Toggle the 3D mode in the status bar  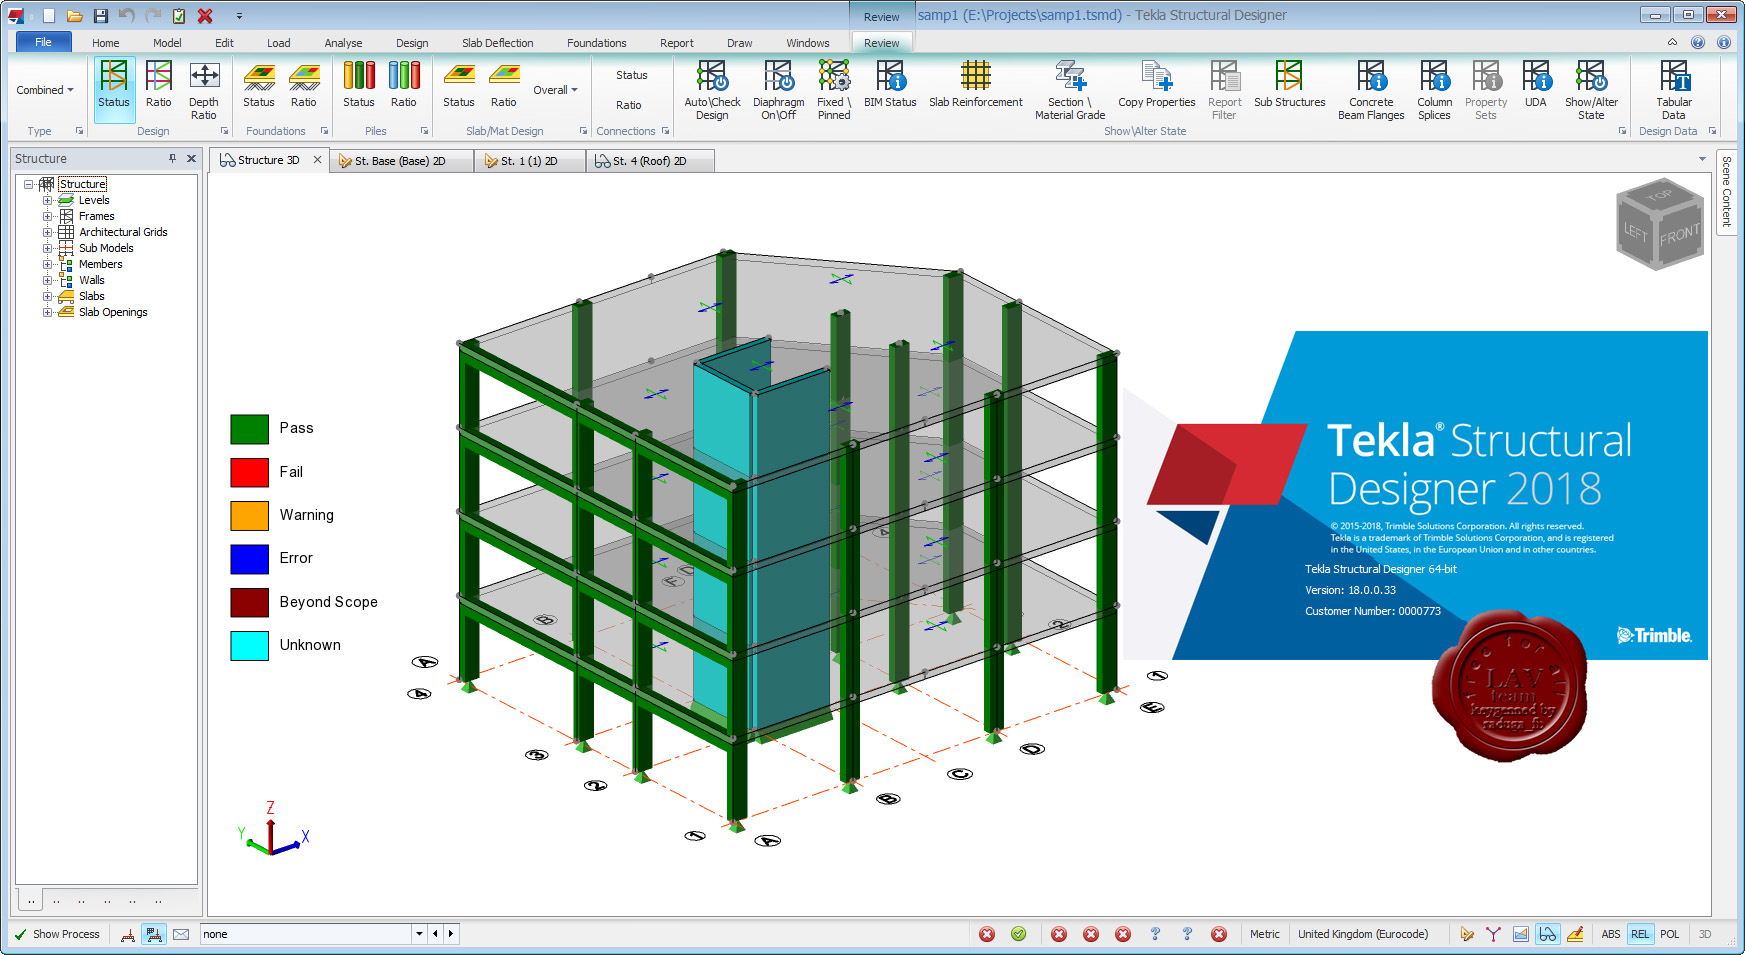point(1705,934)
